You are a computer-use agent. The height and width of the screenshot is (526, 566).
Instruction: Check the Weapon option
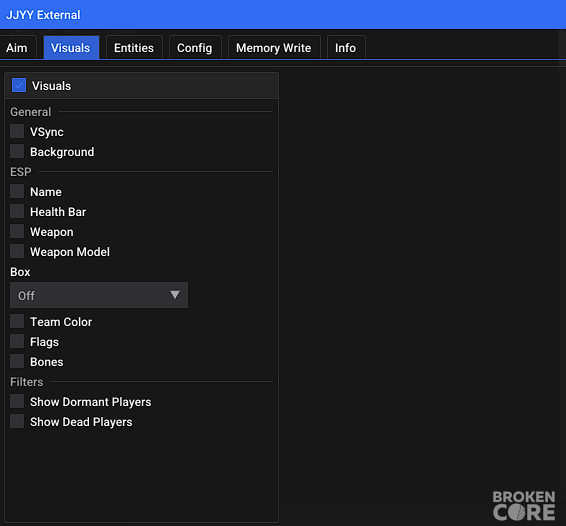[x=17, y=231]
